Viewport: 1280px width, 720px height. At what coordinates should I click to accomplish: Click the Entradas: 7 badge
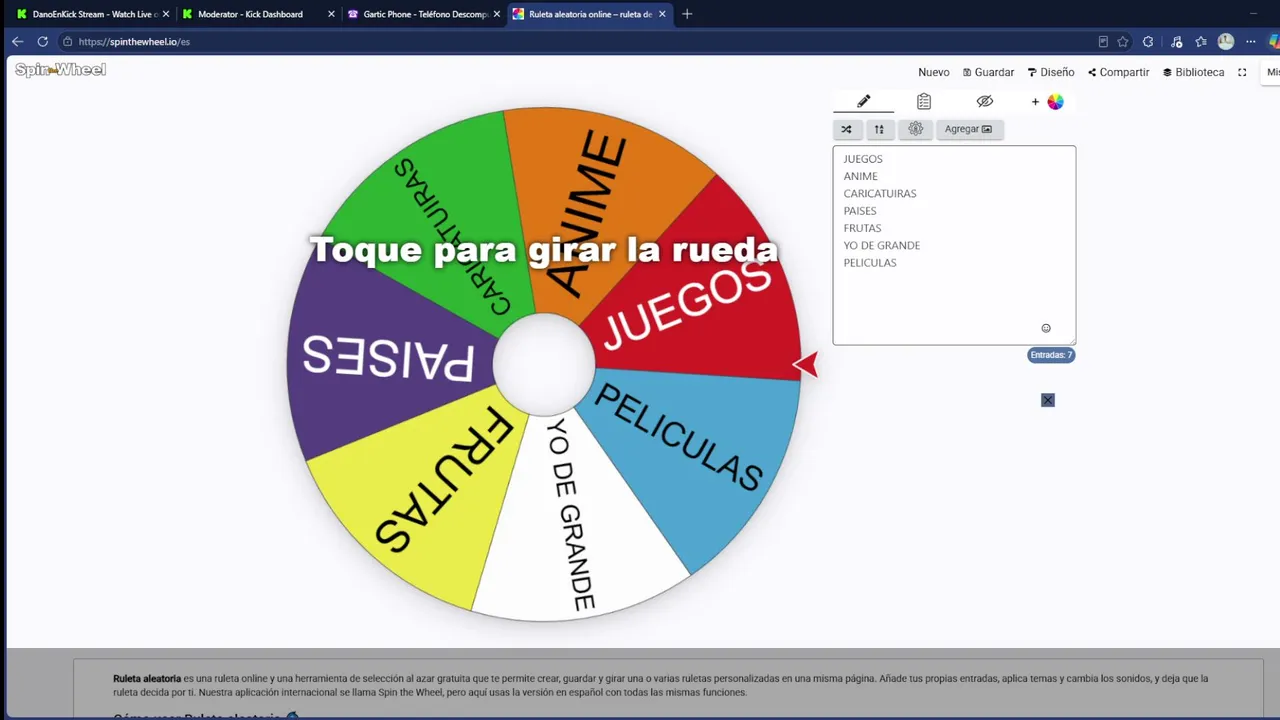point(1051,355)
